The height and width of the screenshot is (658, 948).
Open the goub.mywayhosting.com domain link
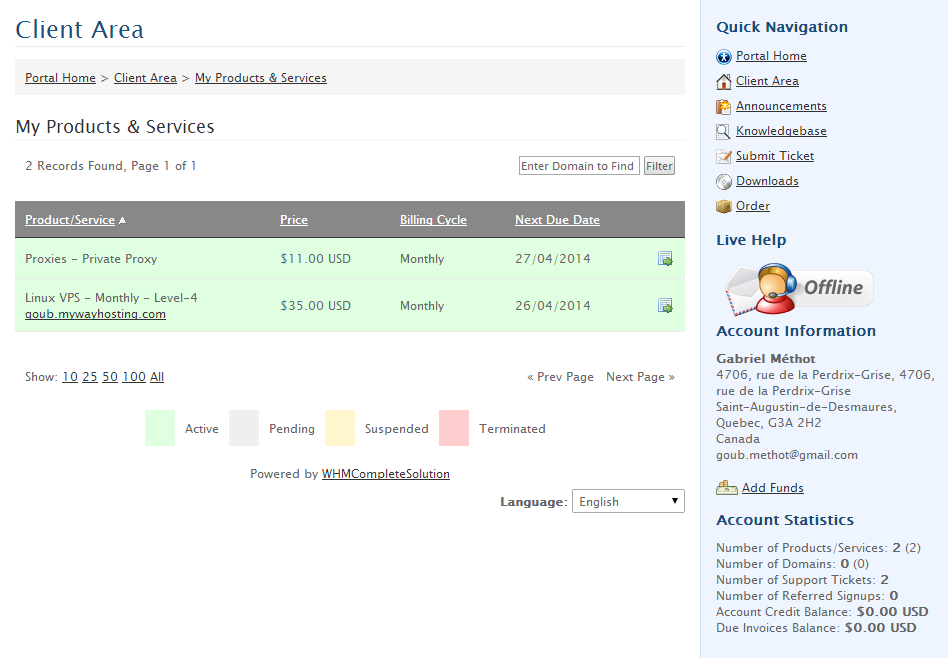pyautogui.click(x=96, y=314)
